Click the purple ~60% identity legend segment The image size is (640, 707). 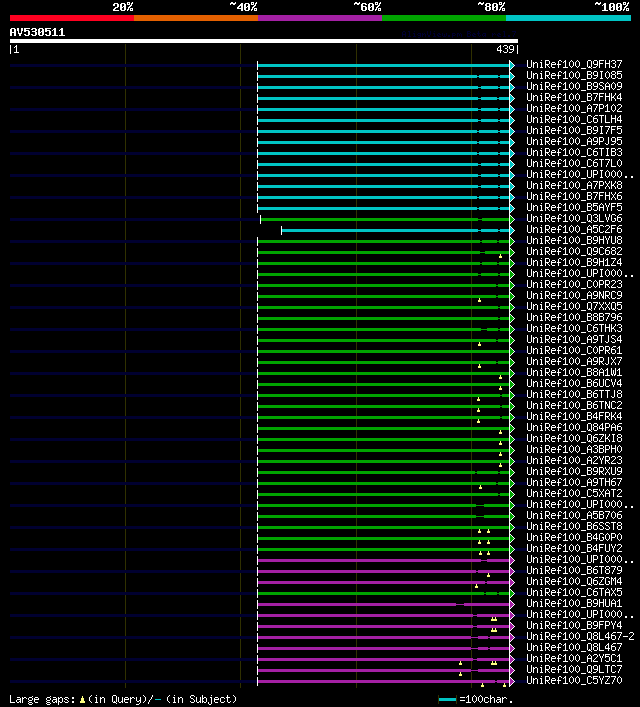click(x=320, y=18)
